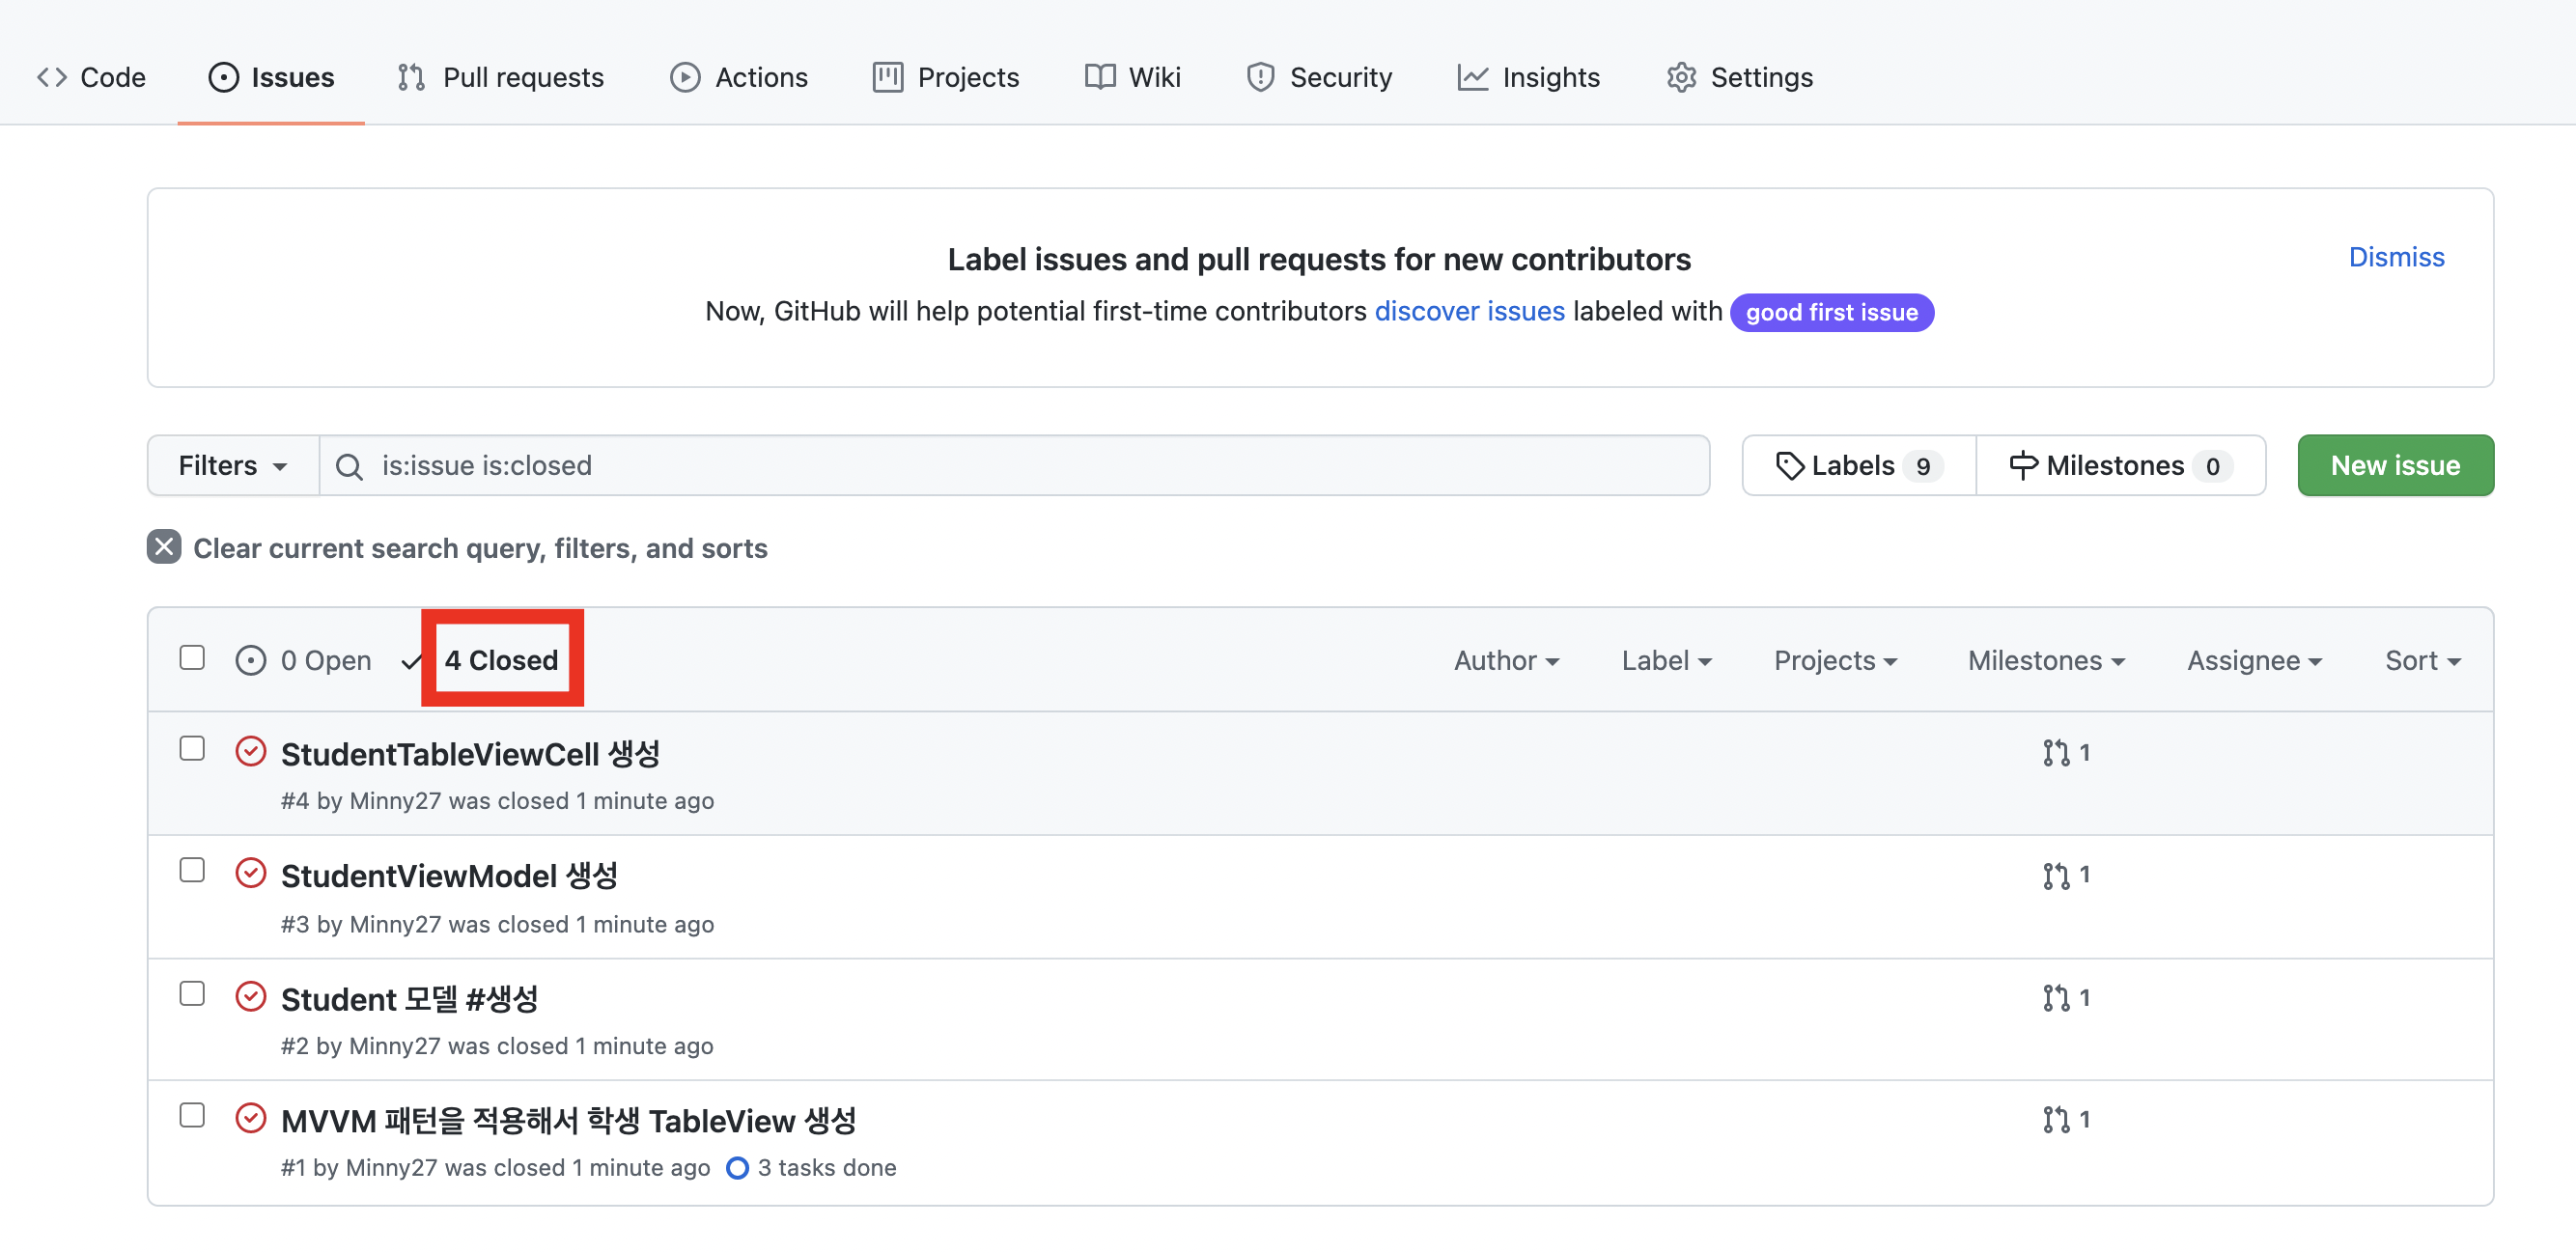Image resolution: width=2576 pixels, height=1253 pixels.
Task: Open the Insights tab
Action: pyautogui.click(x=1528, y=77)
